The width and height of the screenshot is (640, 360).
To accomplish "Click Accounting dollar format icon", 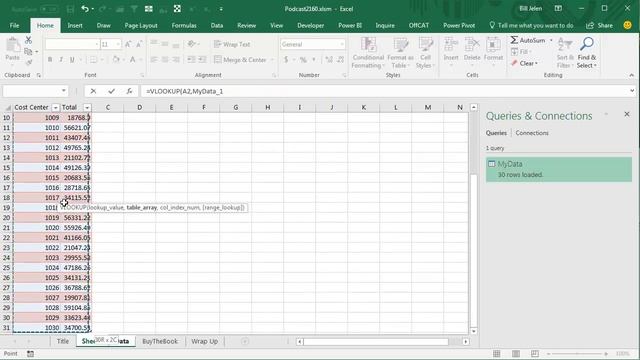I will point(286,60).
